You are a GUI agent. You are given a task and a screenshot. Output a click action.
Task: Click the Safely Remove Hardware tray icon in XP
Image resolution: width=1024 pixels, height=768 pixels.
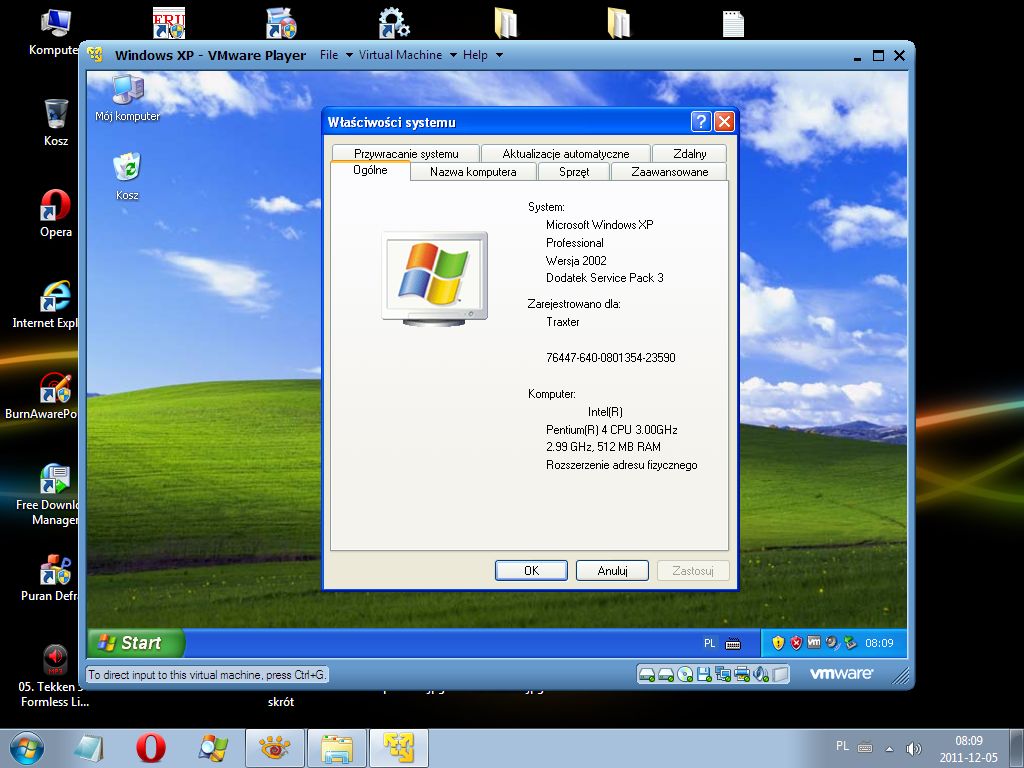pyautogui.click(x=850, y=643)
